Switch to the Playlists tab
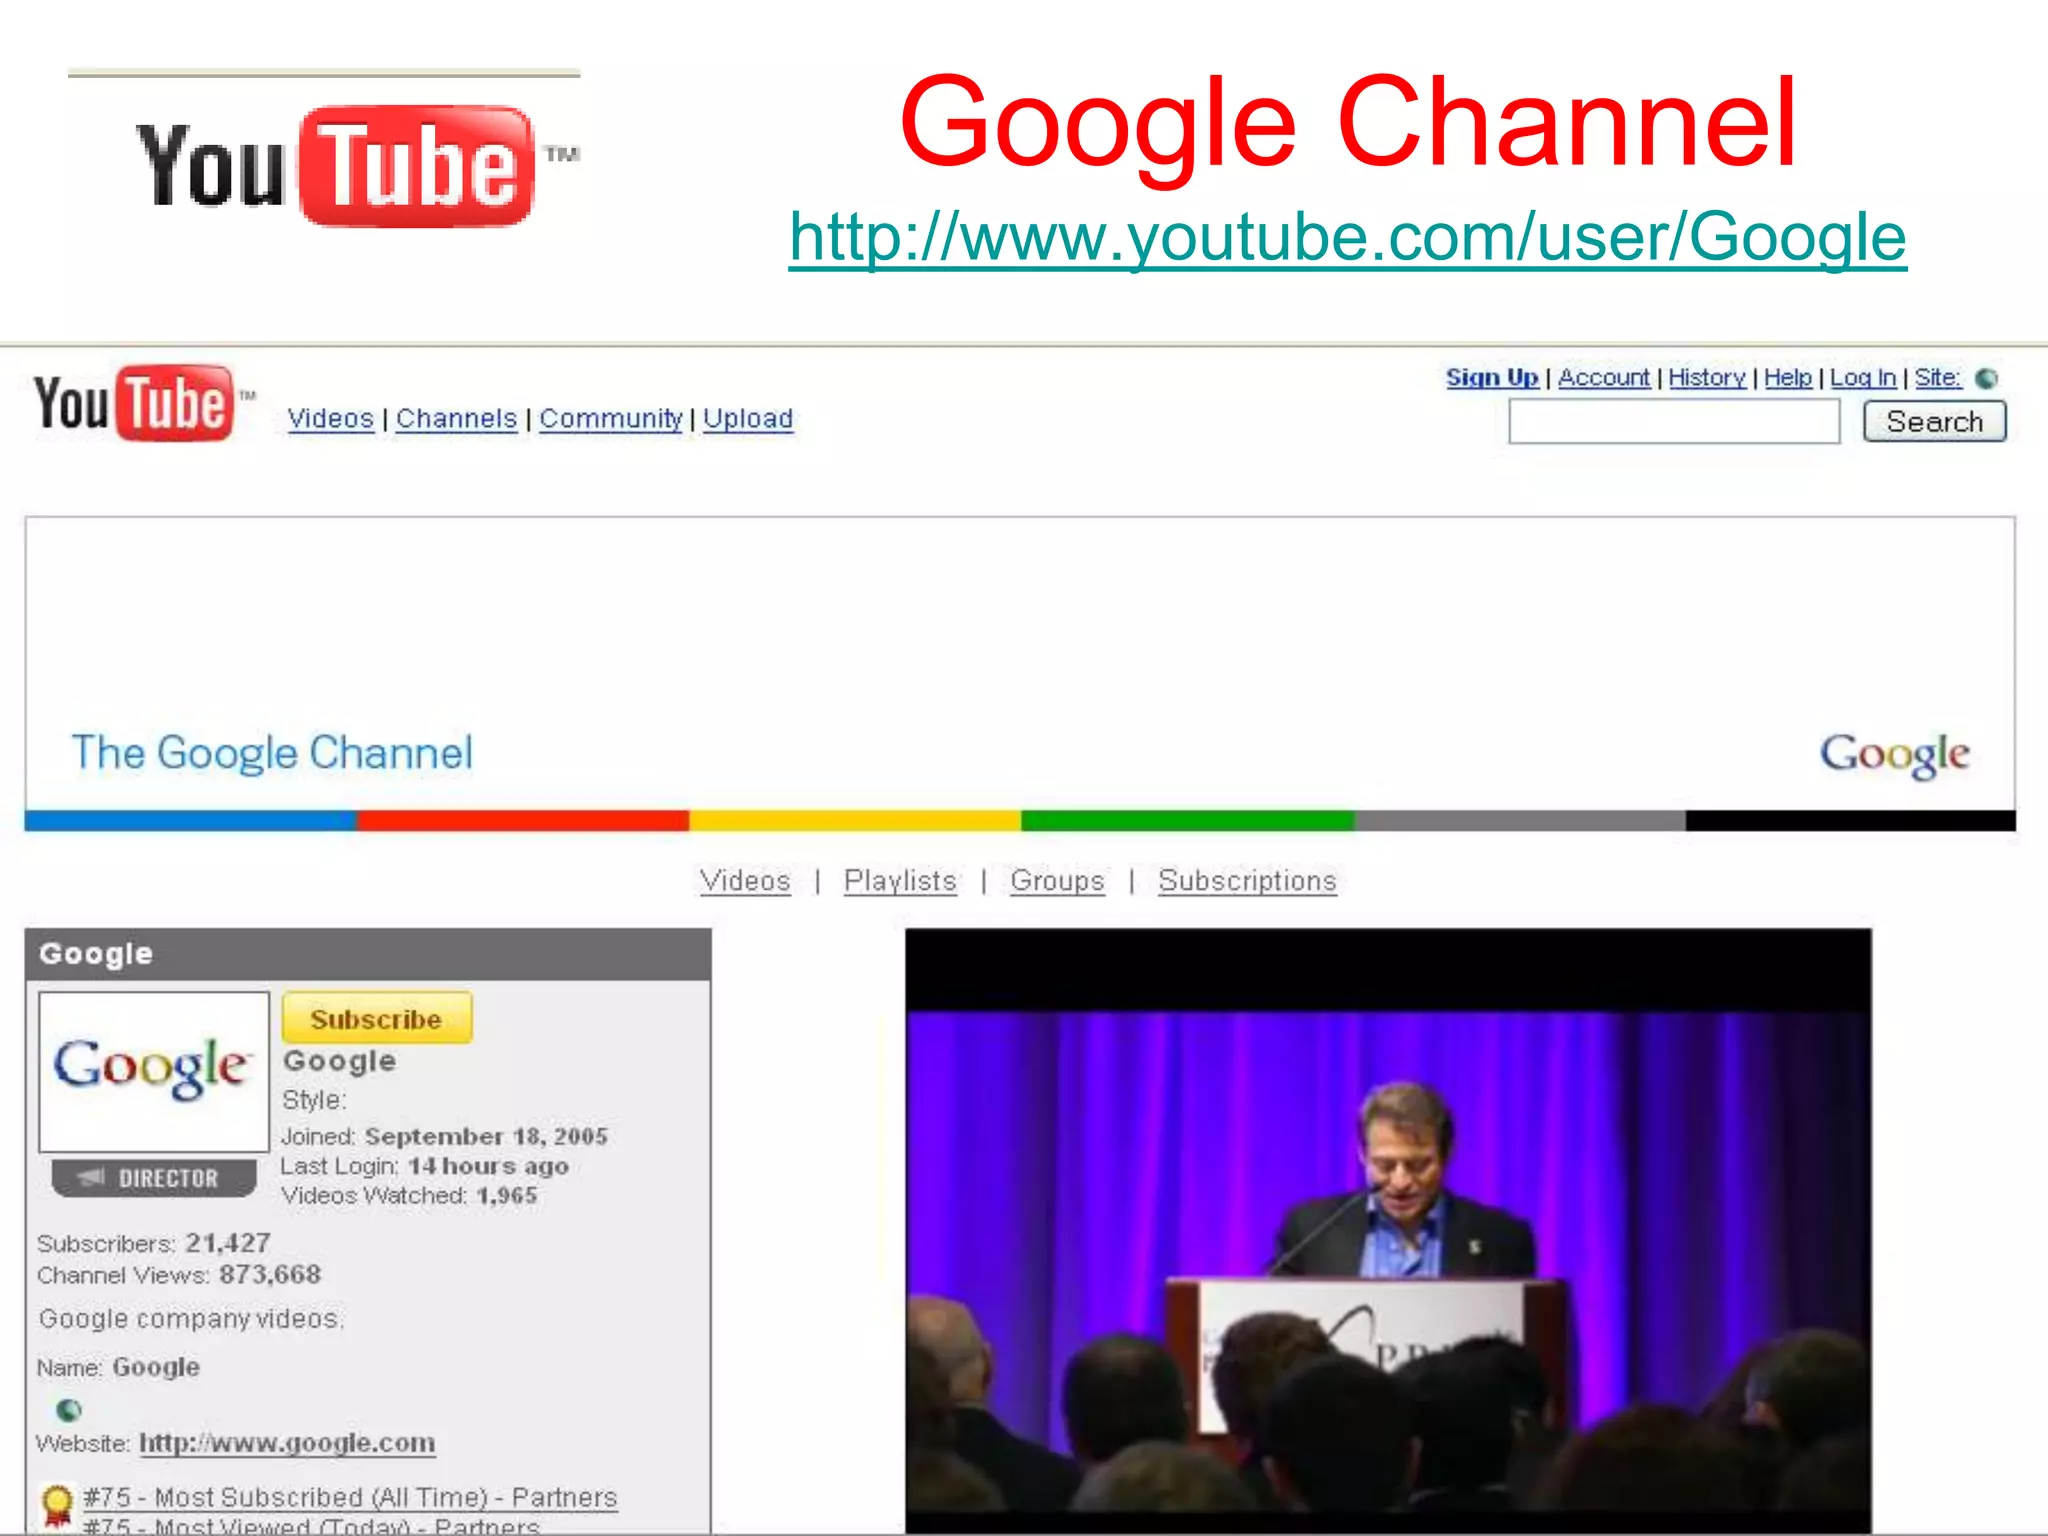Screen dimensions: 2048x1536 tap(900, 881)
